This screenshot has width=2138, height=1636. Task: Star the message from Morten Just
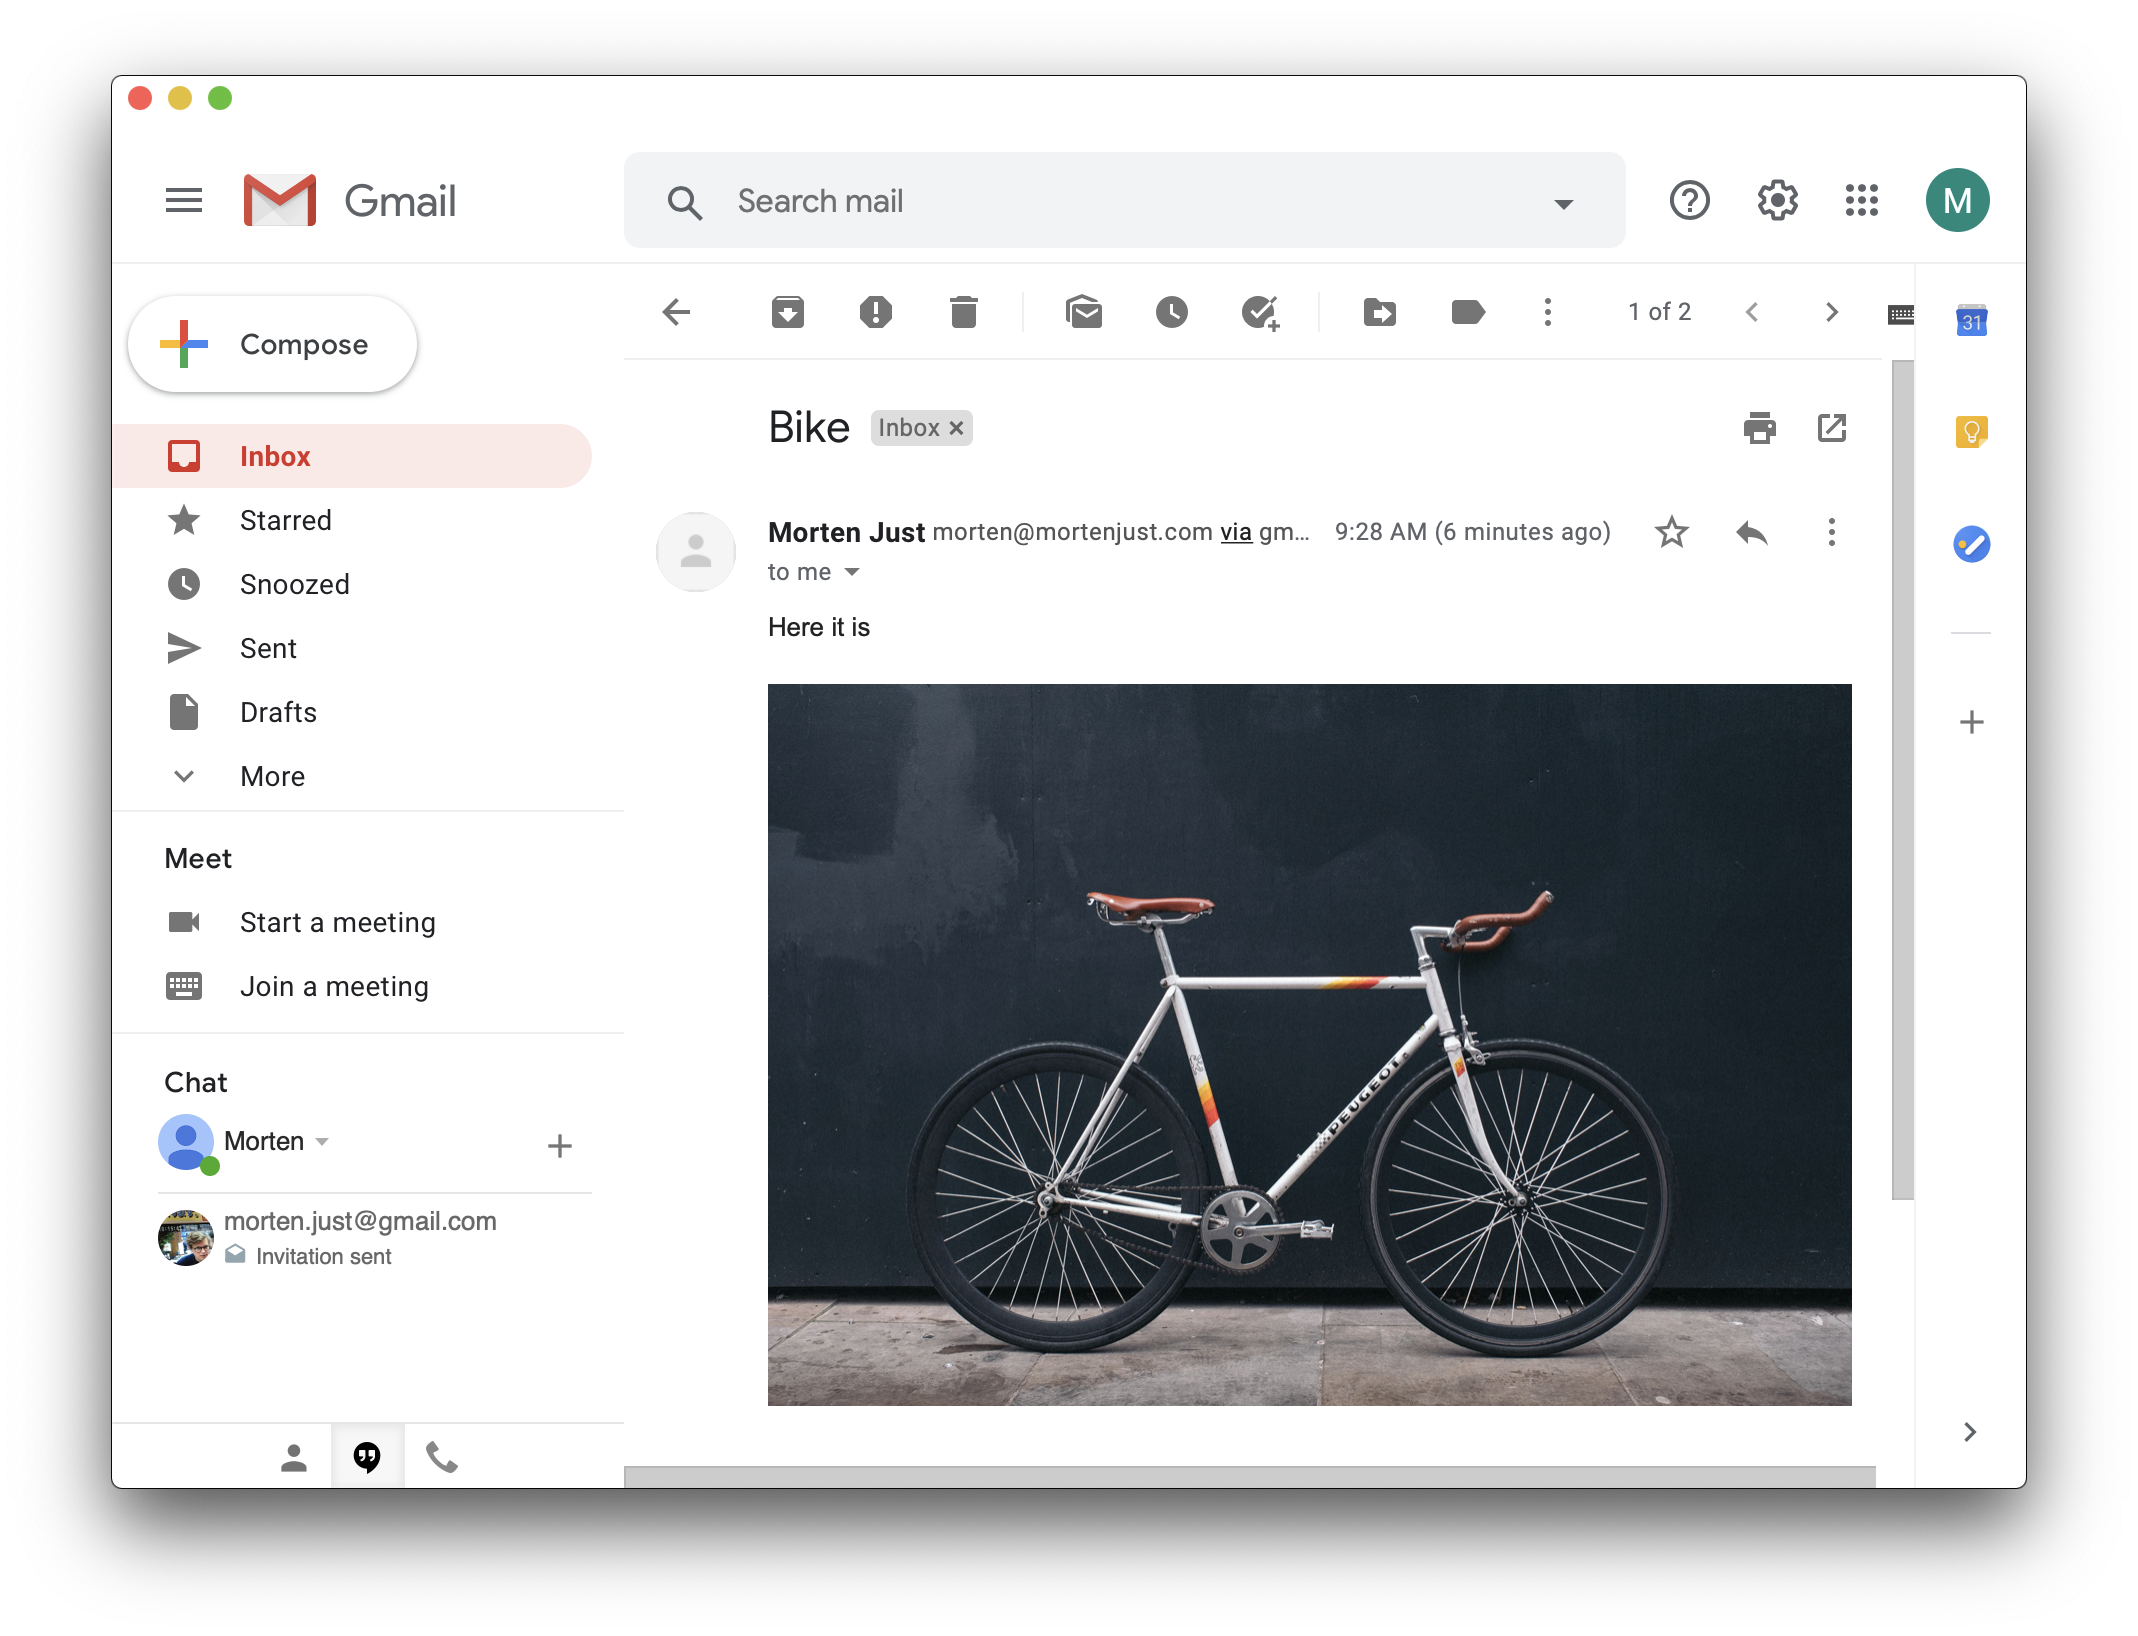[x=1671, y=532]
